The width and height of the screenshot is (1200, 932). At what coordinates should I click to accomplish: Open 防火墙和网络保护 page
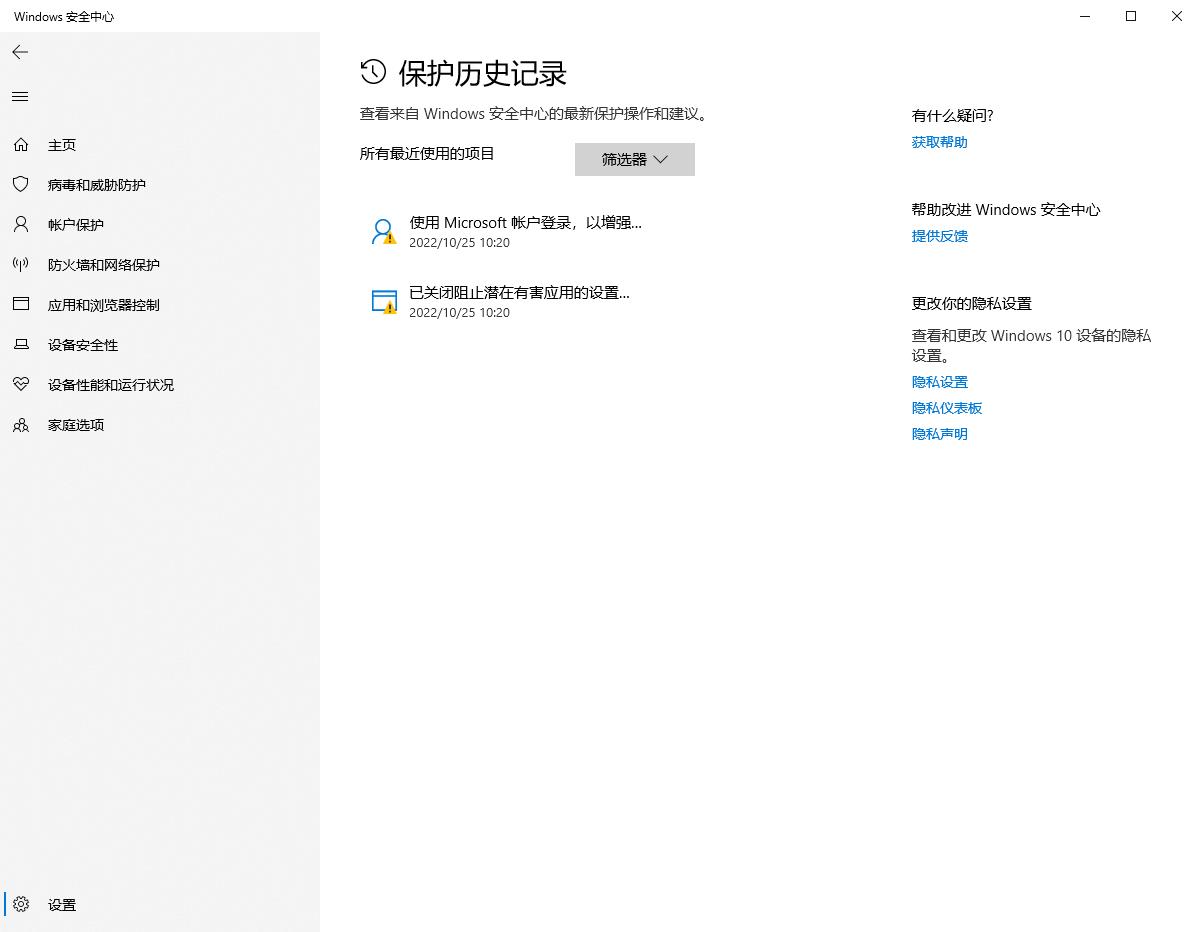click(104, 265)
